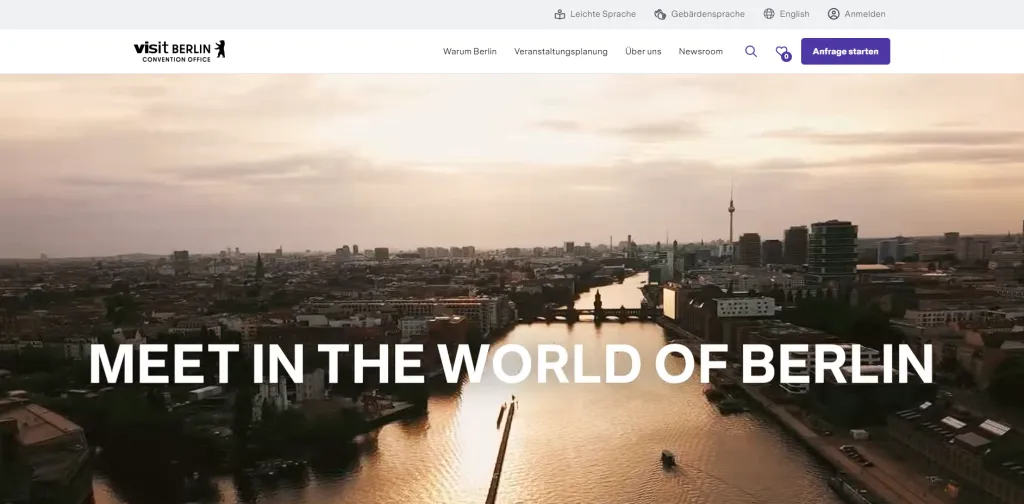Expand the Veranstaltungsplanung navigation item

(x=560, y=51)
